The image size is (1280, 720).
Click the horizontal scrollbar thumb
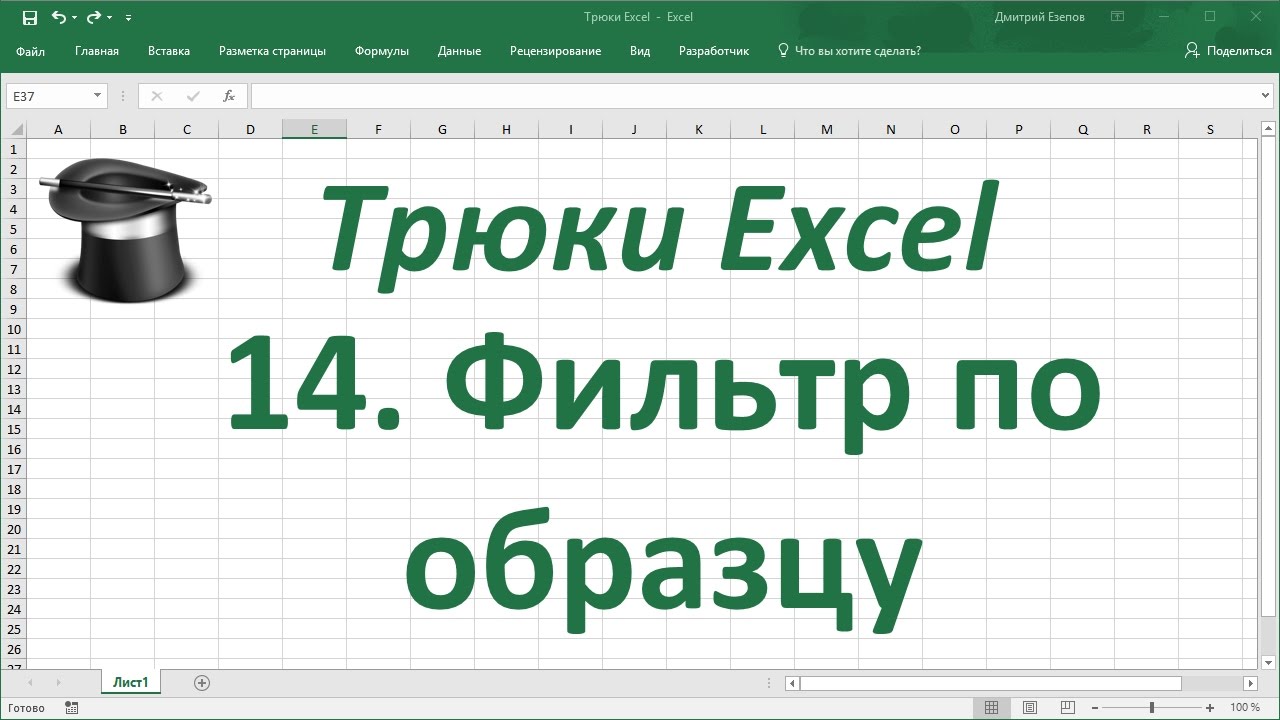click(990, 683)
